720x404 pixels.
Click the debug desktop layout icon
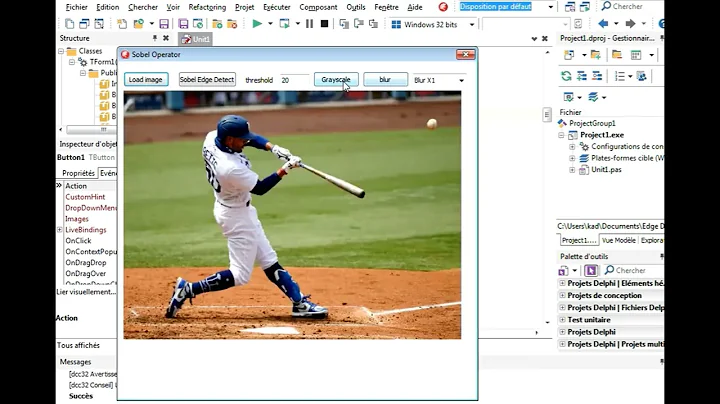[x=585, y=7]
